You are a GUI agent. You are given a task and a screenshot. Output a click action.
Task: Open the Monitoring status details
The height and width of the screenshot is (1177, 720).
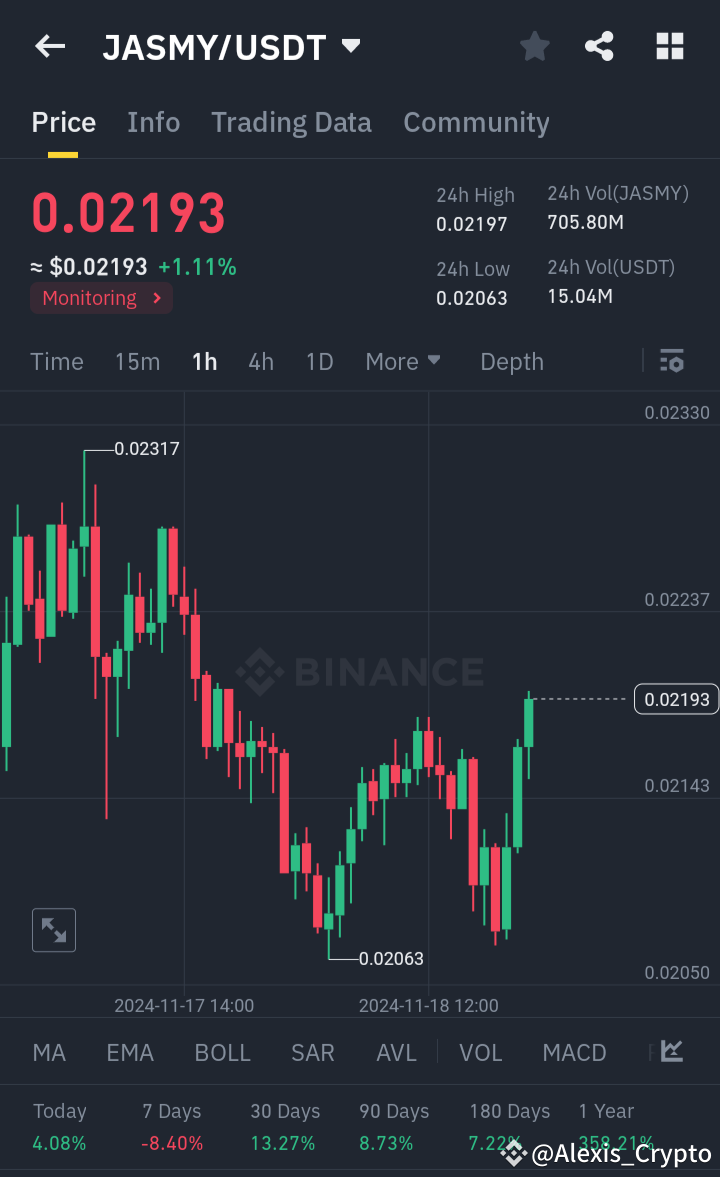coord(101,297)
